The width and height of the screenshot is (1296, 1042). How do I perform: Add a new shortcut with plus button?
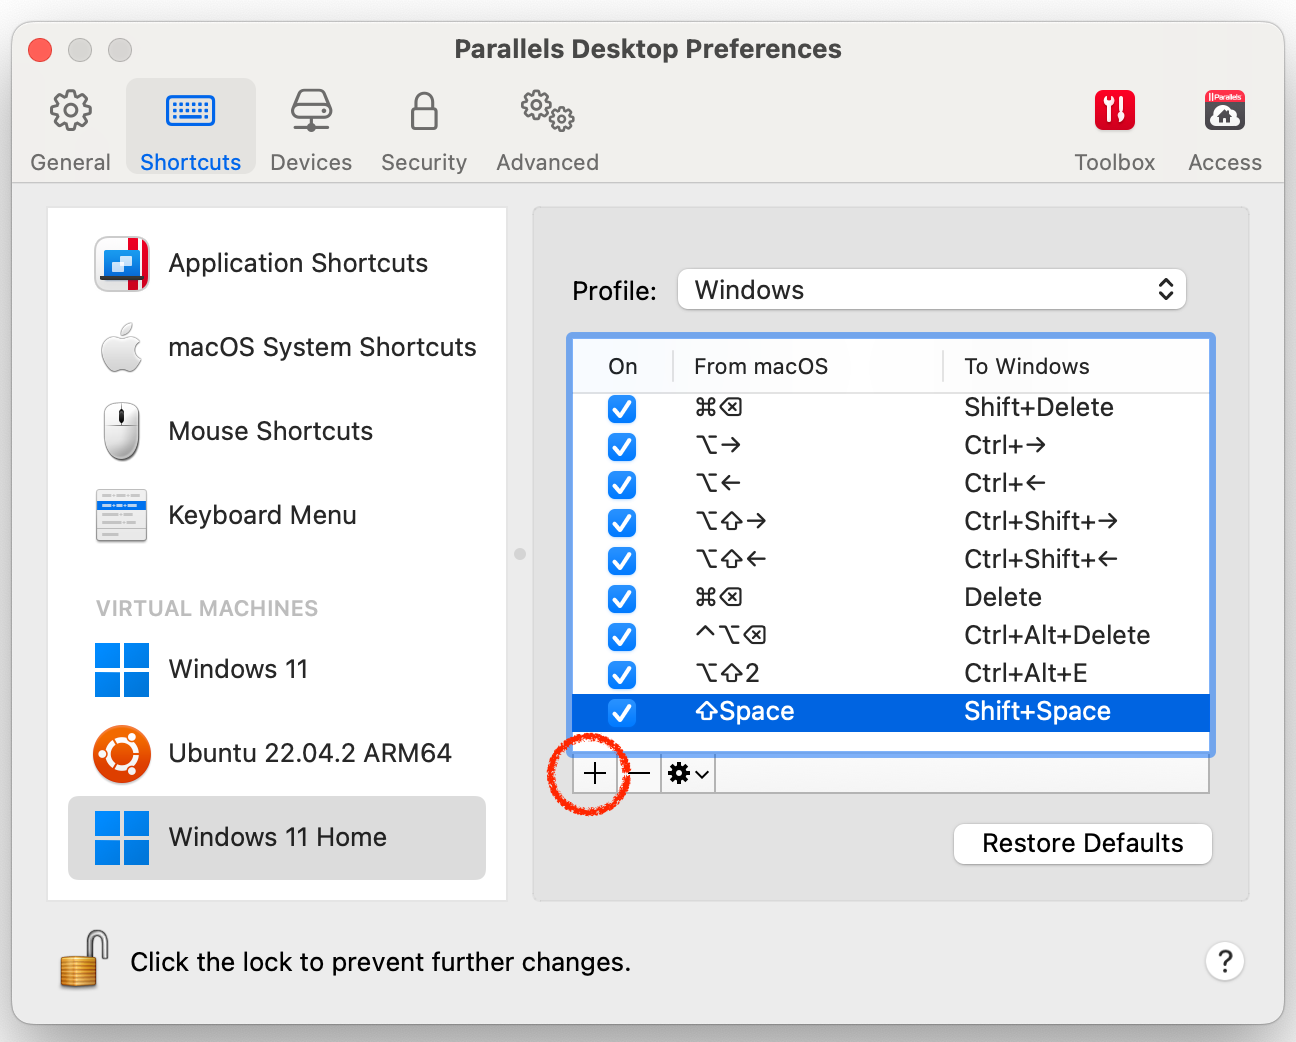click(x=595, y=773)
